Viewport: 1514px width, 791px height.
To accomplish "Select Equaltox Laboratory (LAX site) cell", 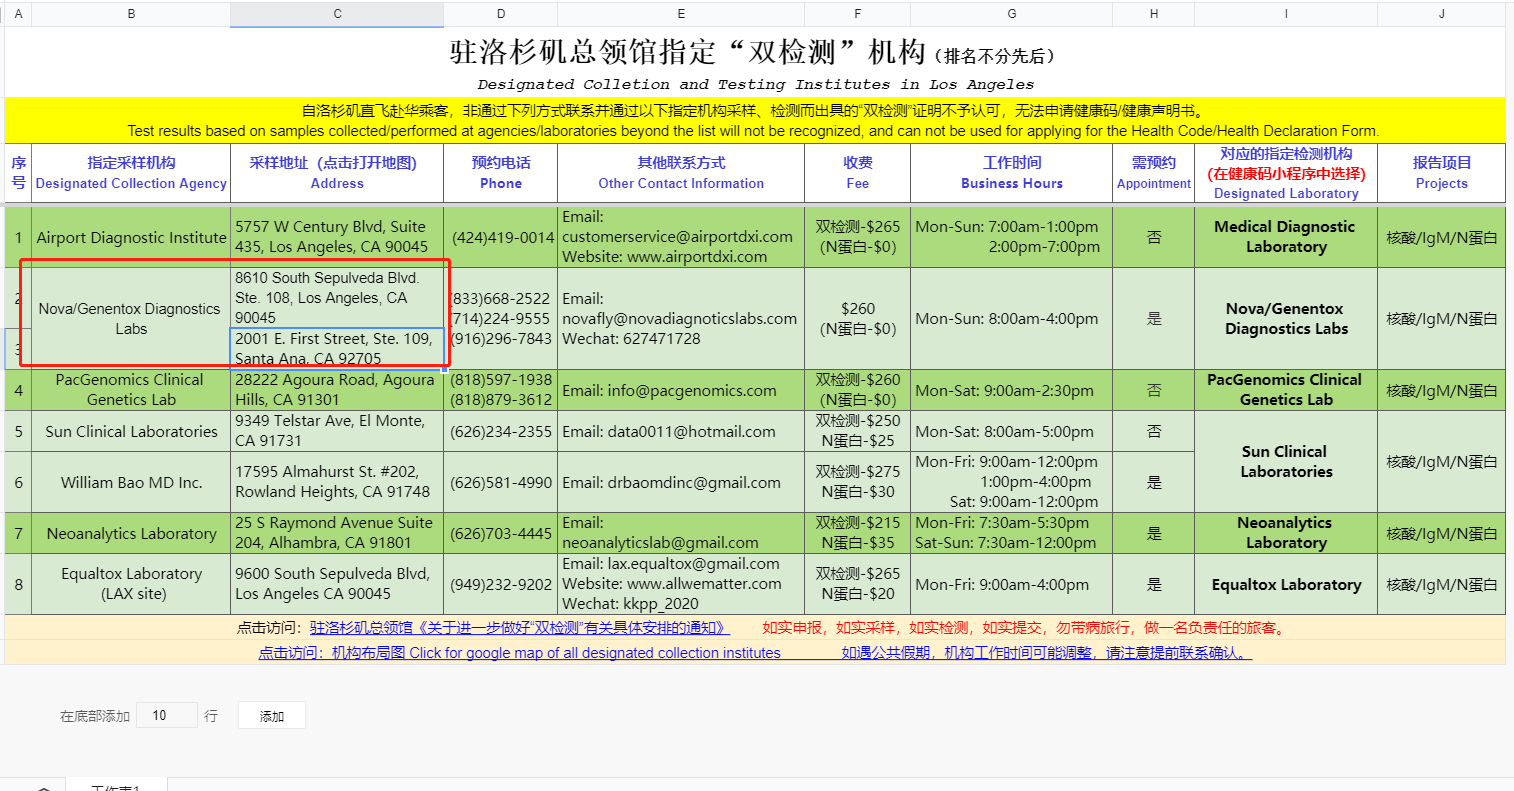I will coord(131,584).
